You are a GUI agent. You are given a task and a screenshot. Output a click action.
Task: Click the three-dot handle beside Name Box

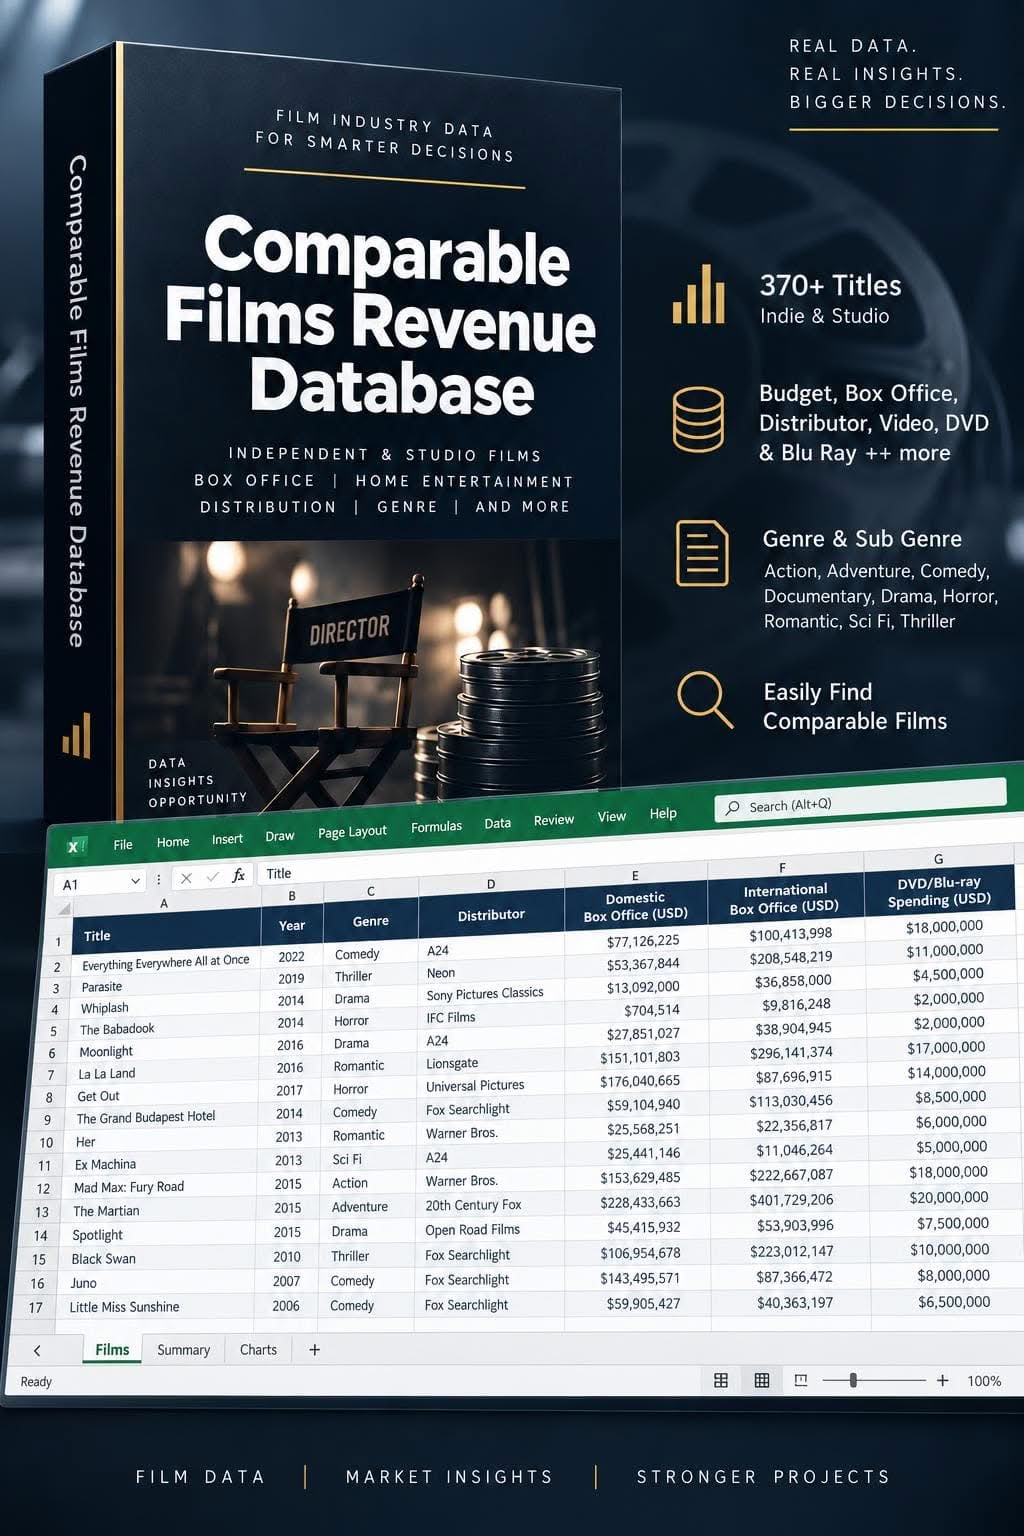[x=159, y=880]
